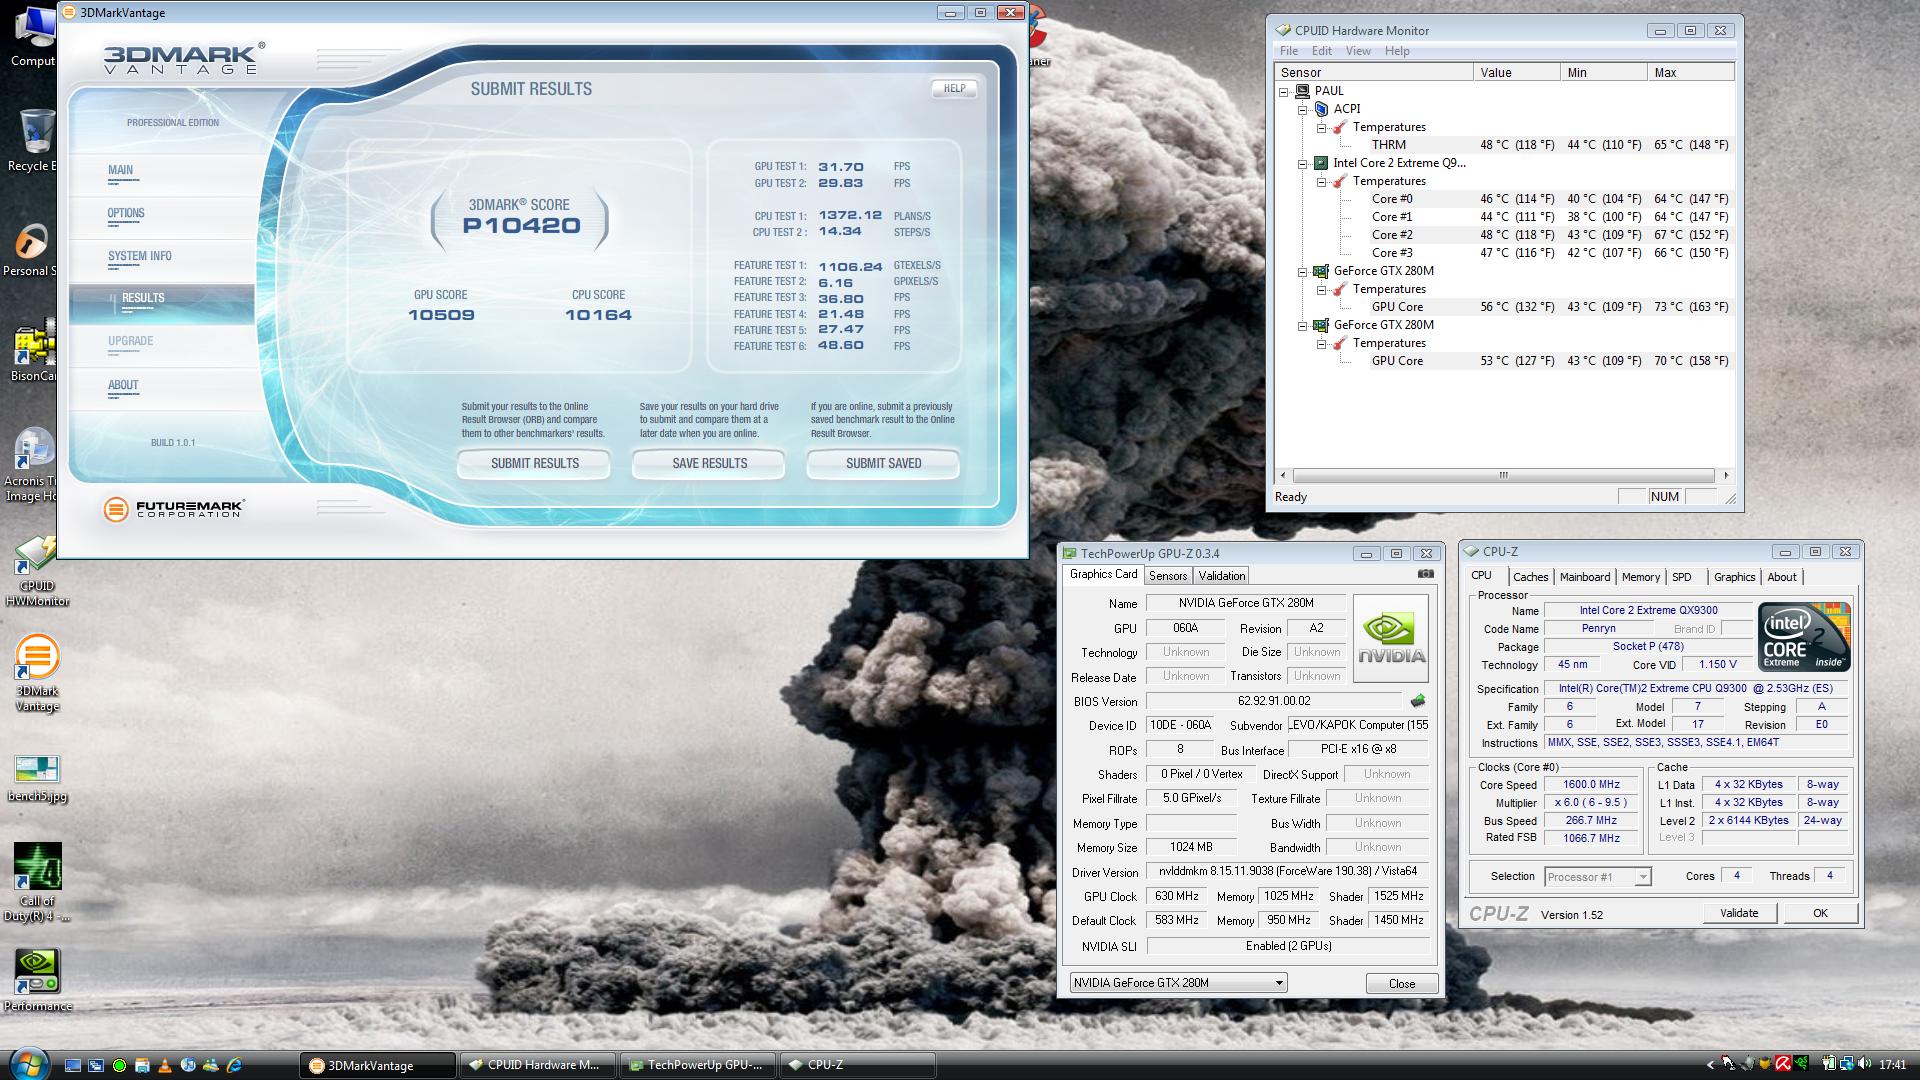
Task: Click the GPU-Z screenshot camera icon
Action: click(1425, 574)
